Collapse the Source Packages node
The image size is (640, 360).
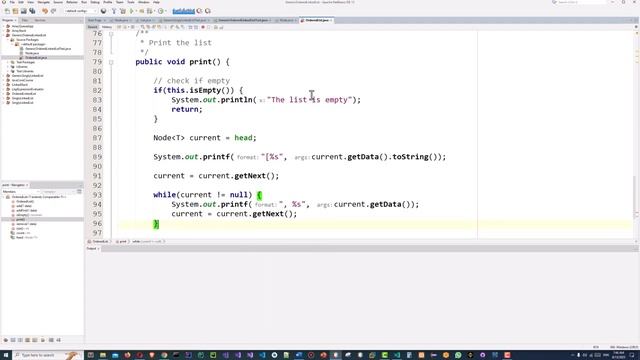(x=8, y=40)
